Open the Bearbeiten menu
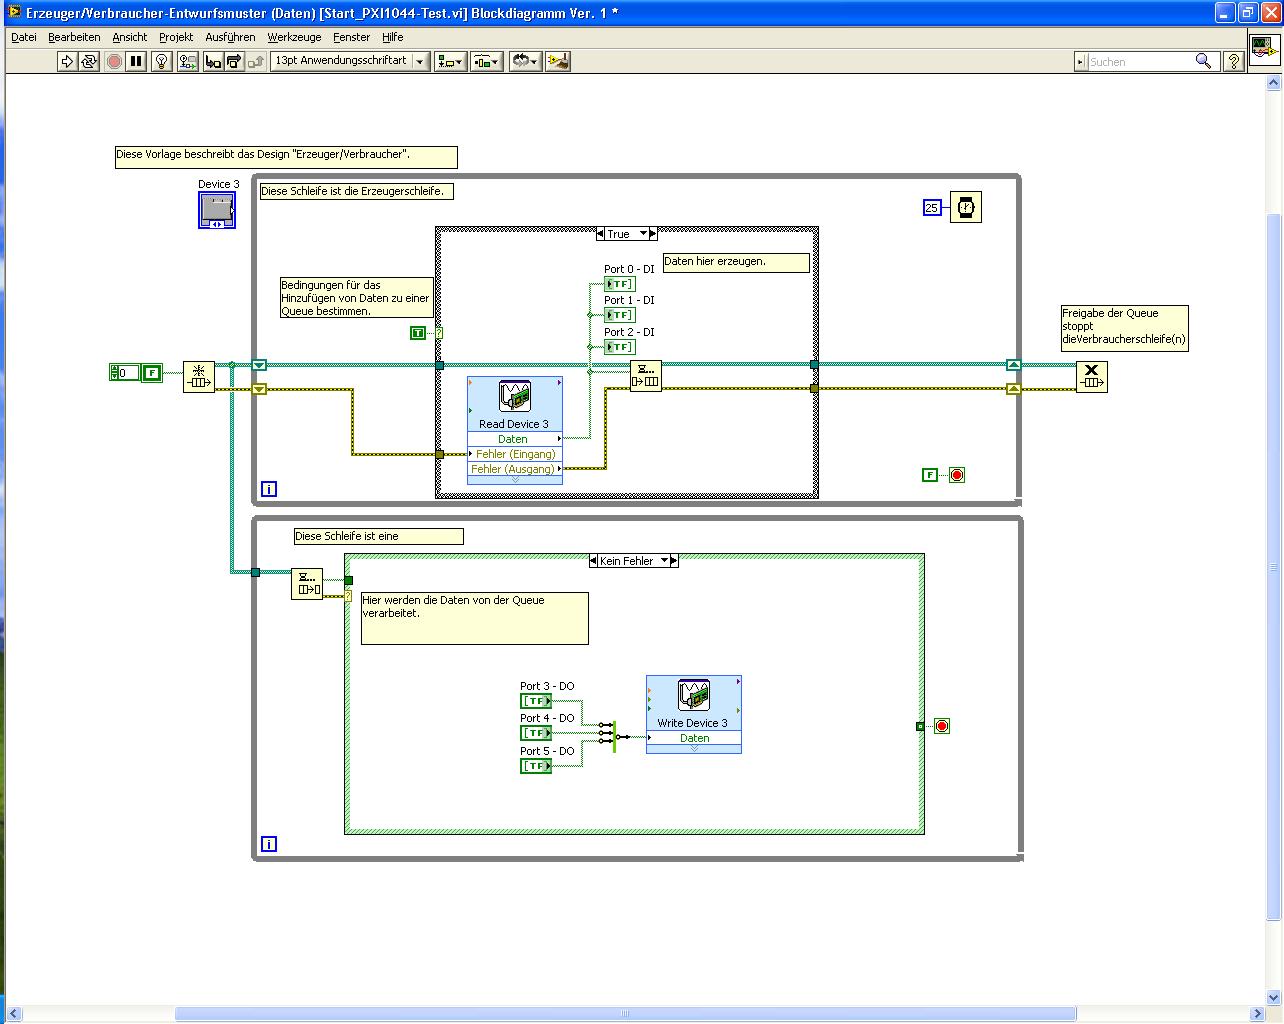The height and width of the screenshot is (1024, 1284). [x=74, y=37]
